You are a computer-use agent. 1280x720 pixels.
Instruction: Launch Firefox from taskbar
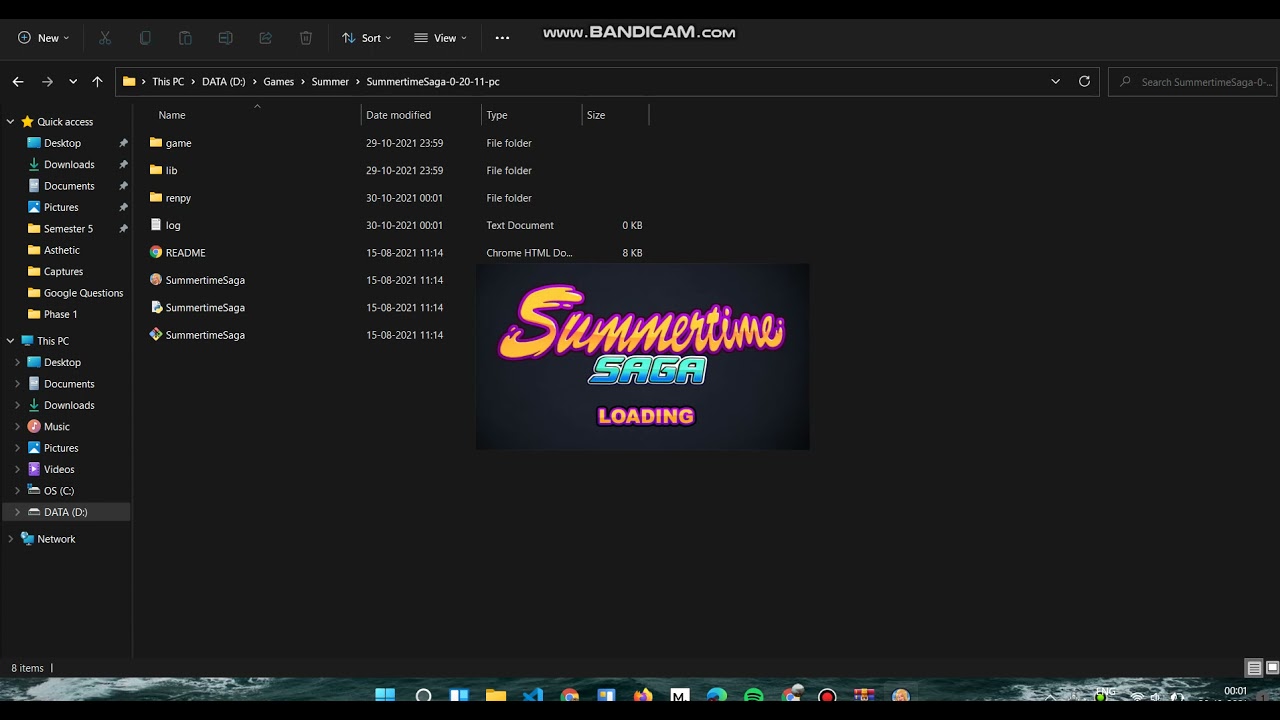point(642,695)
